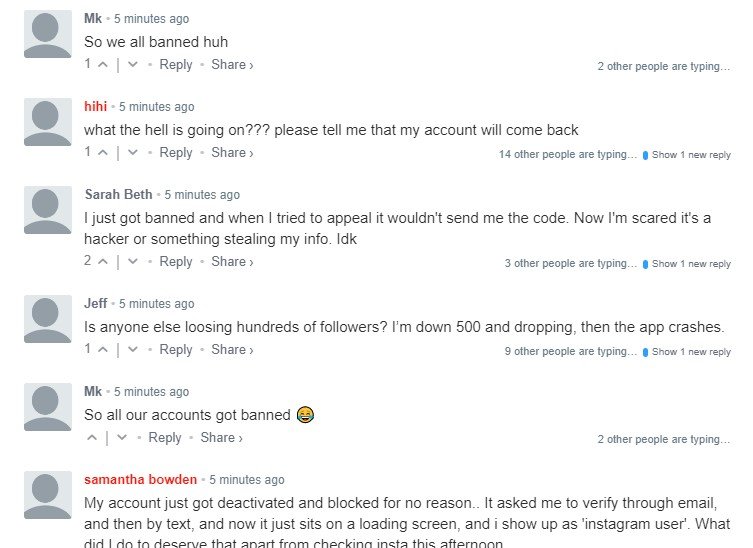
Task: Downvote Jeff's comment about losing followers
Action: pos(132,350)
